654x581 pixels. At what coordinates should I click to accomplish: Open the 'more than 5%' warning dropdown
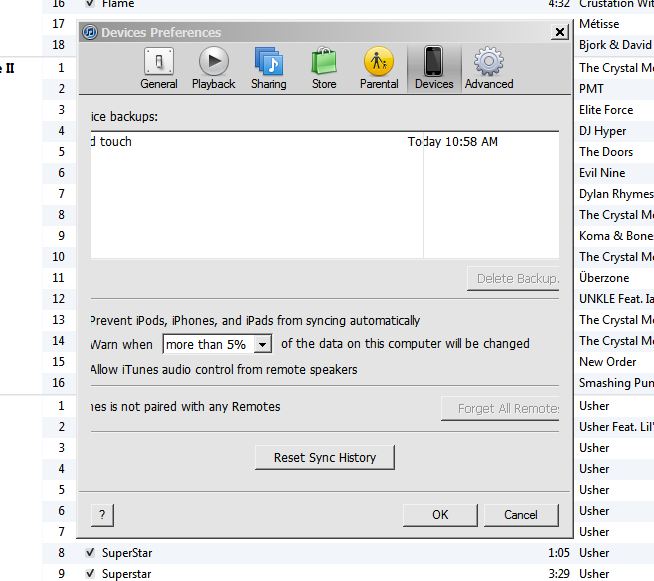pyautogui.click(x=217, y=345)
